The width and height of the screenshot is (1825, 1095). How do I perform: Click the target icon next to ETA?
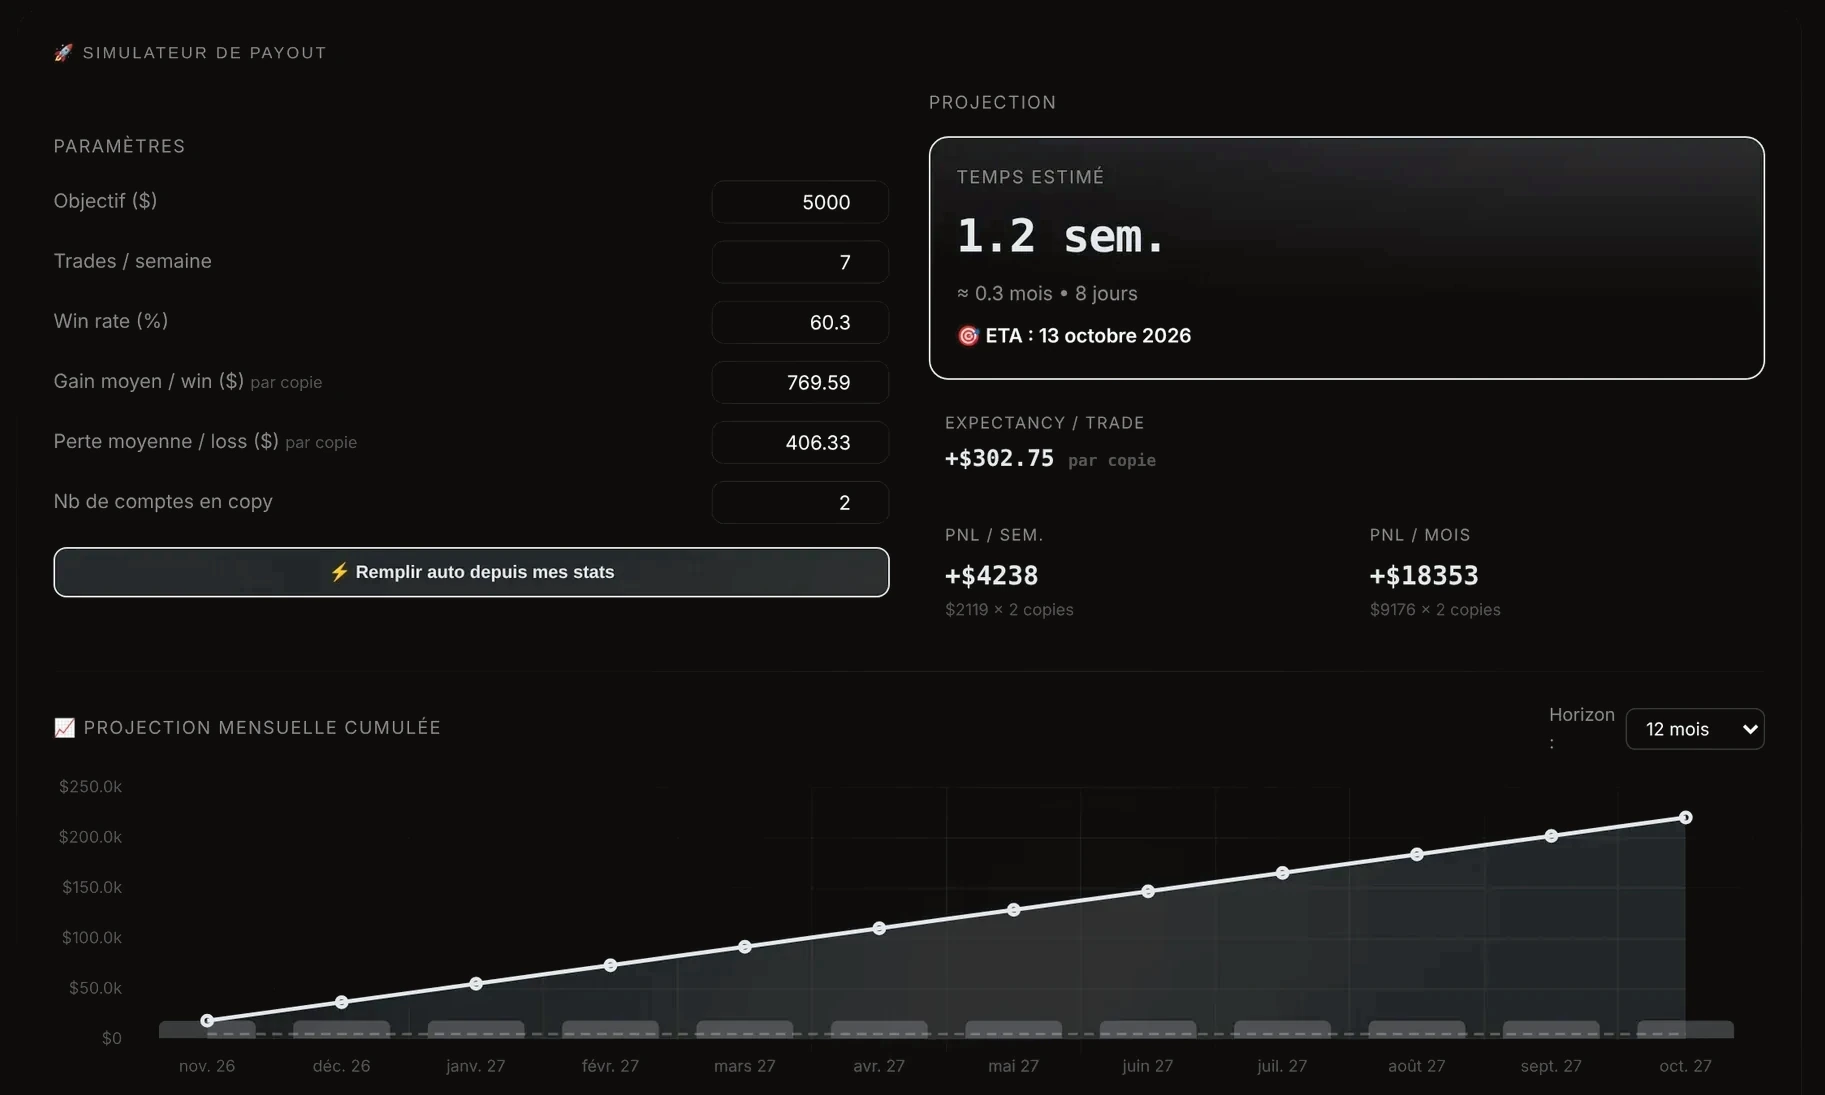pos(968,336)
